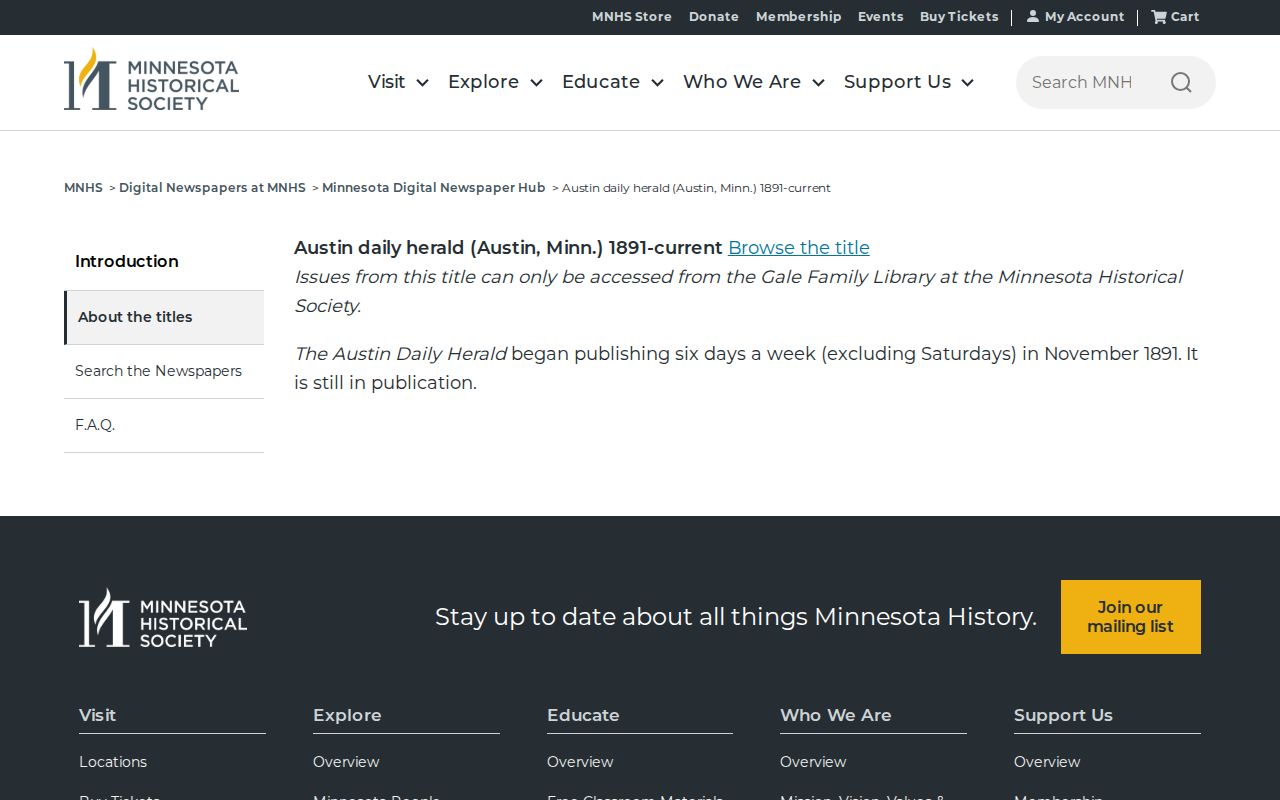Open Minnesota Digital Newspaper Hub breadcrumb

tap(434, 188)
